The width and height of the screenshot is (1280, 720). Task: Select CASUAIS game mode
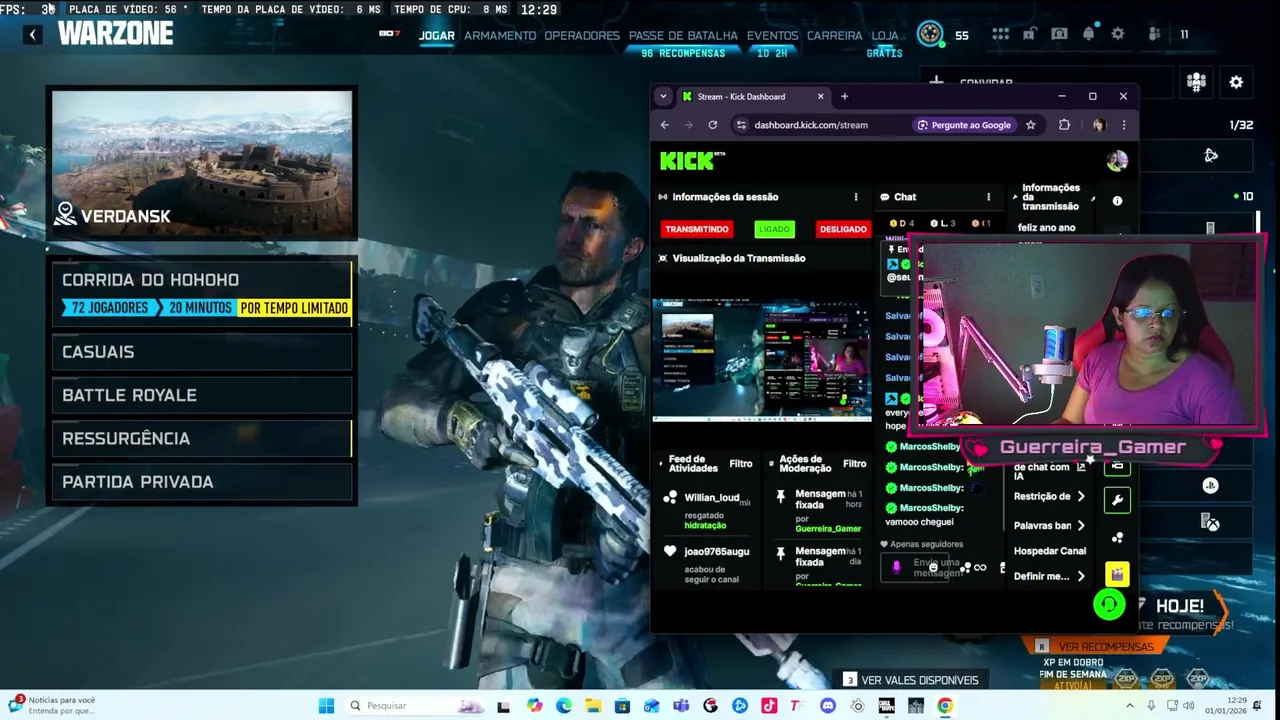tap(202, 352)
